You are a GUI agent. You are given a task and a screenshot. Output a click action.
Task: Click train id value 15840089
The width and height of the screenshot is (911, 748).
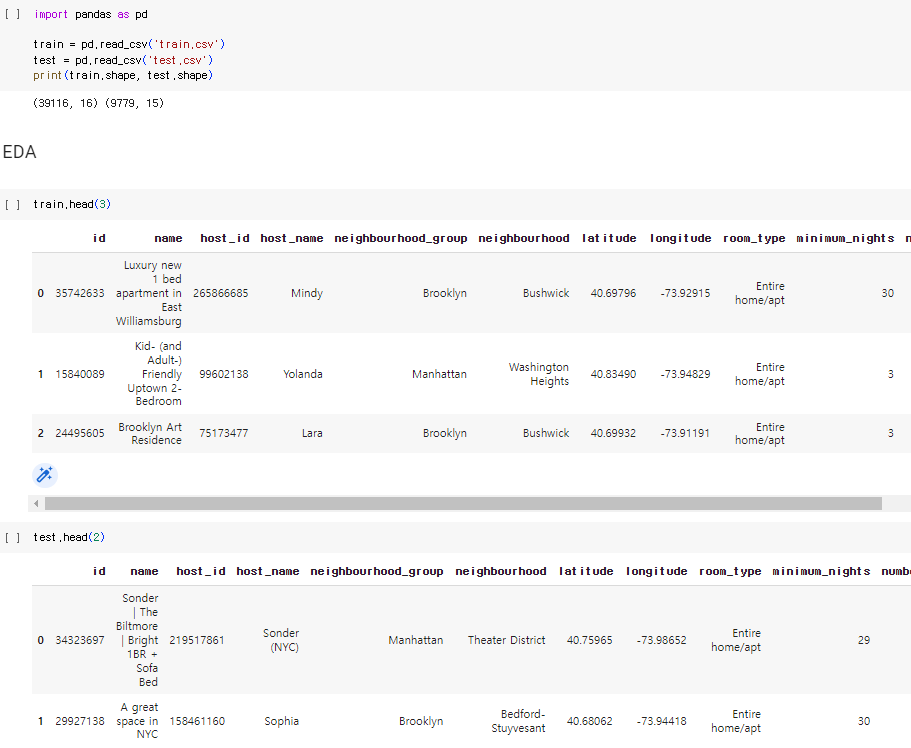80,374
